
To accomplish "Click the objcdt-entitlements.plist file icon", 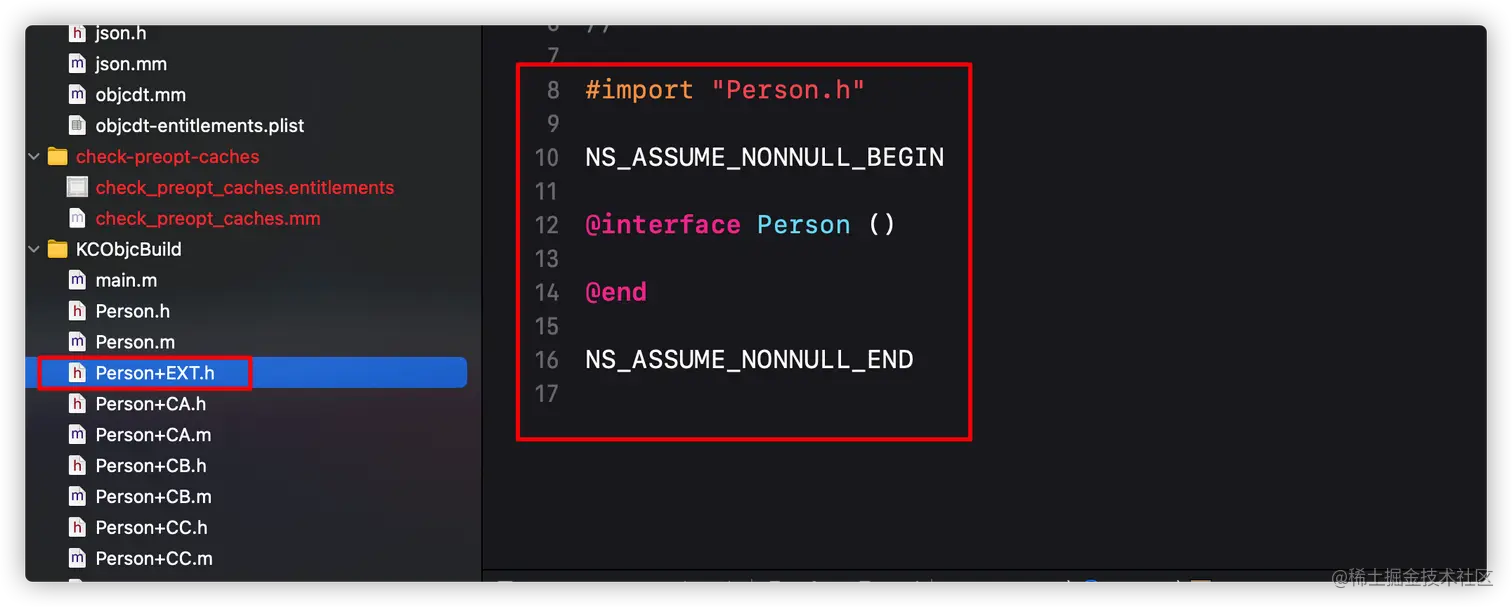I will click(x=77, y=126).
